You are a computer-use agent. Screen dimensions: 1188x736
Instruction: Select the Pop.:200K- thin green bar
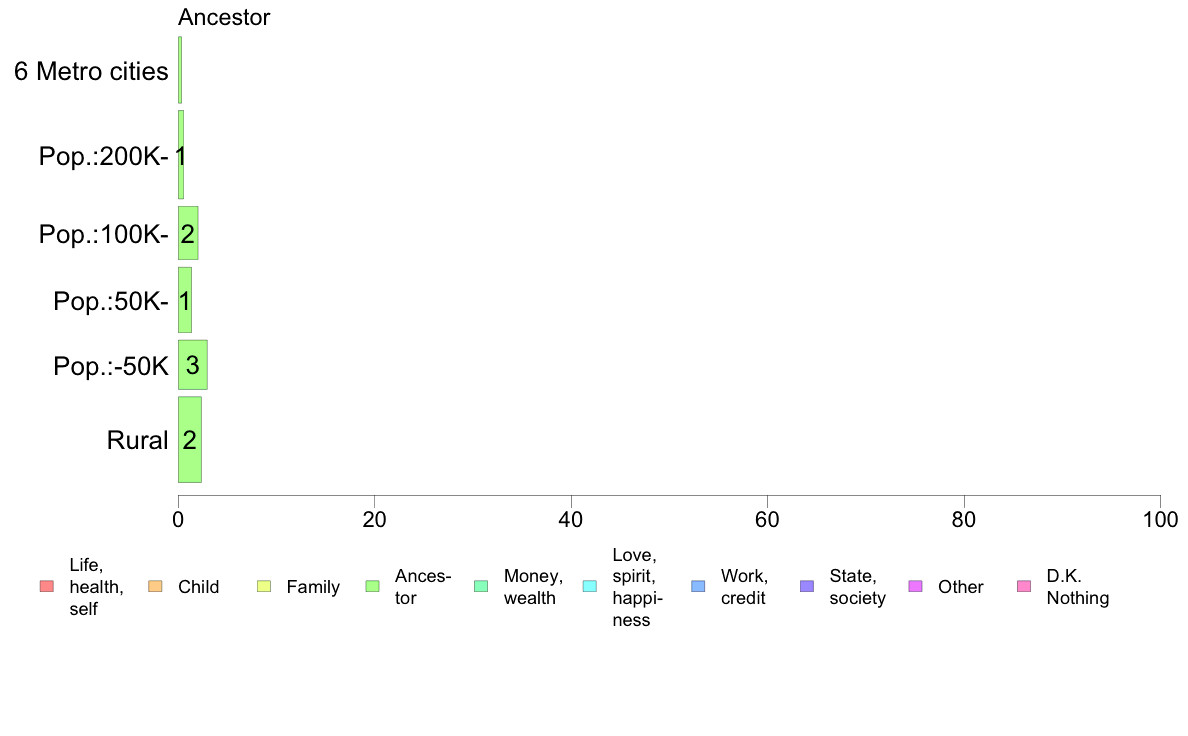181,155
